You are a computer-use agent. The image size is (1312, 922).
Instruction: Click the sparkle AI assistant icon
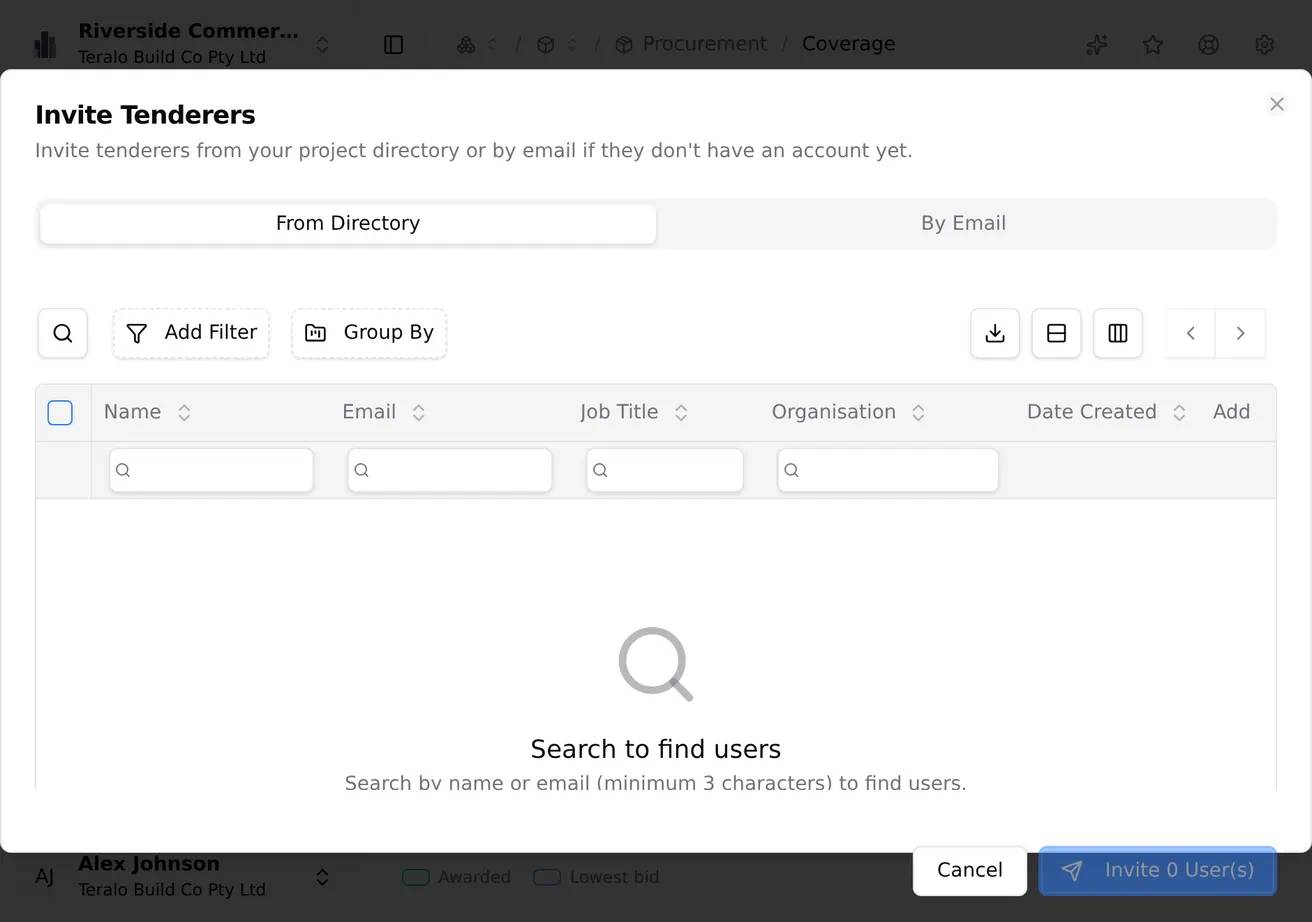pos(1097,44)
